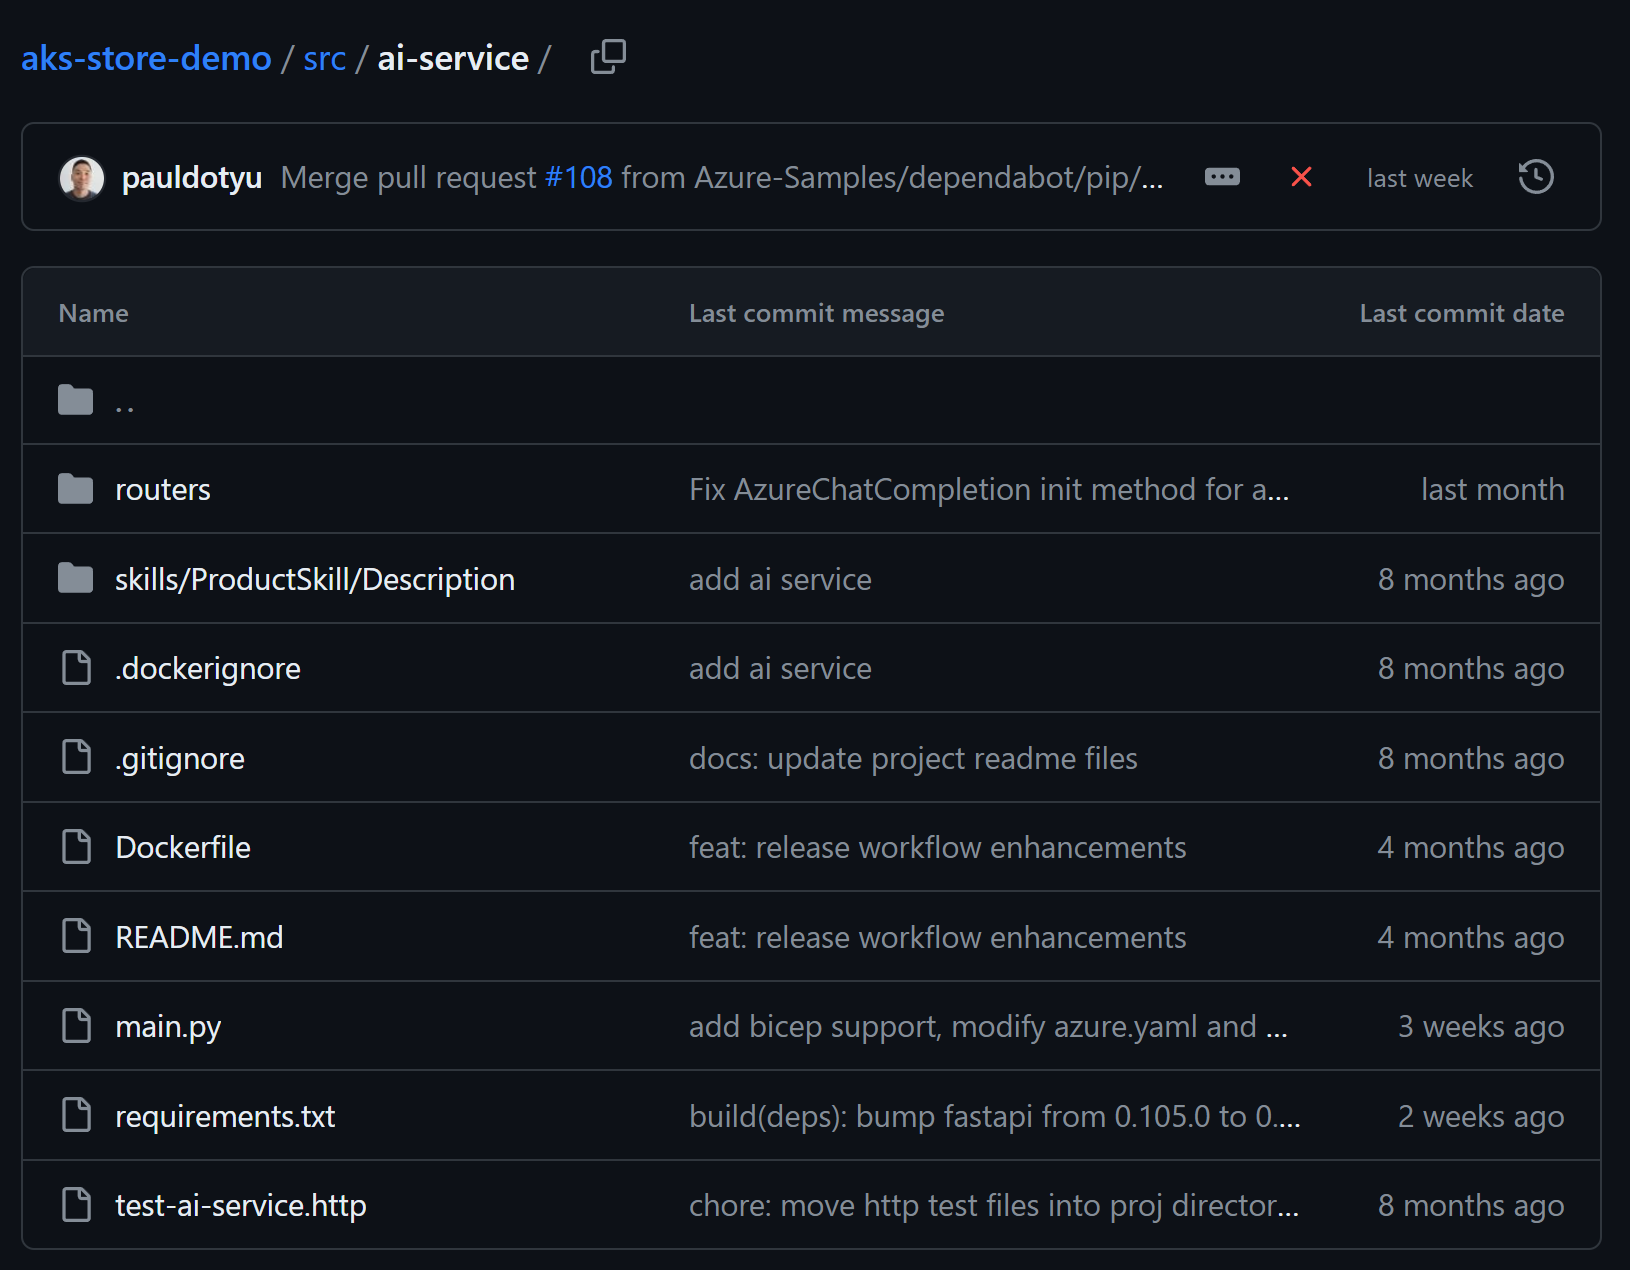View 'Fix AzureChatCompletion init method' commit
This screenshot has width=1630, height=1270.
(988, 489)
